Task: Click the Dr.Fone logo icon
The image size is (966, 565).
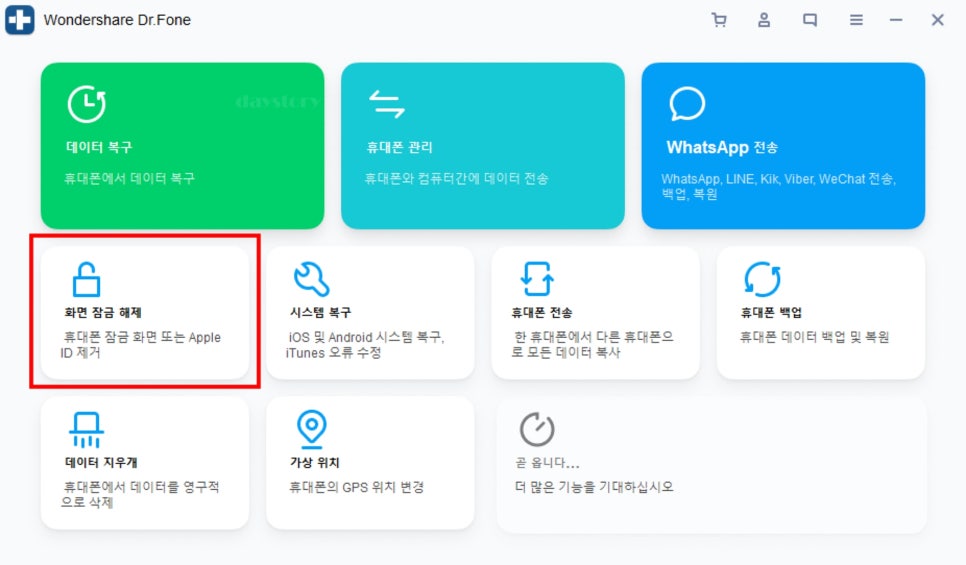Action: click(20, 20)
